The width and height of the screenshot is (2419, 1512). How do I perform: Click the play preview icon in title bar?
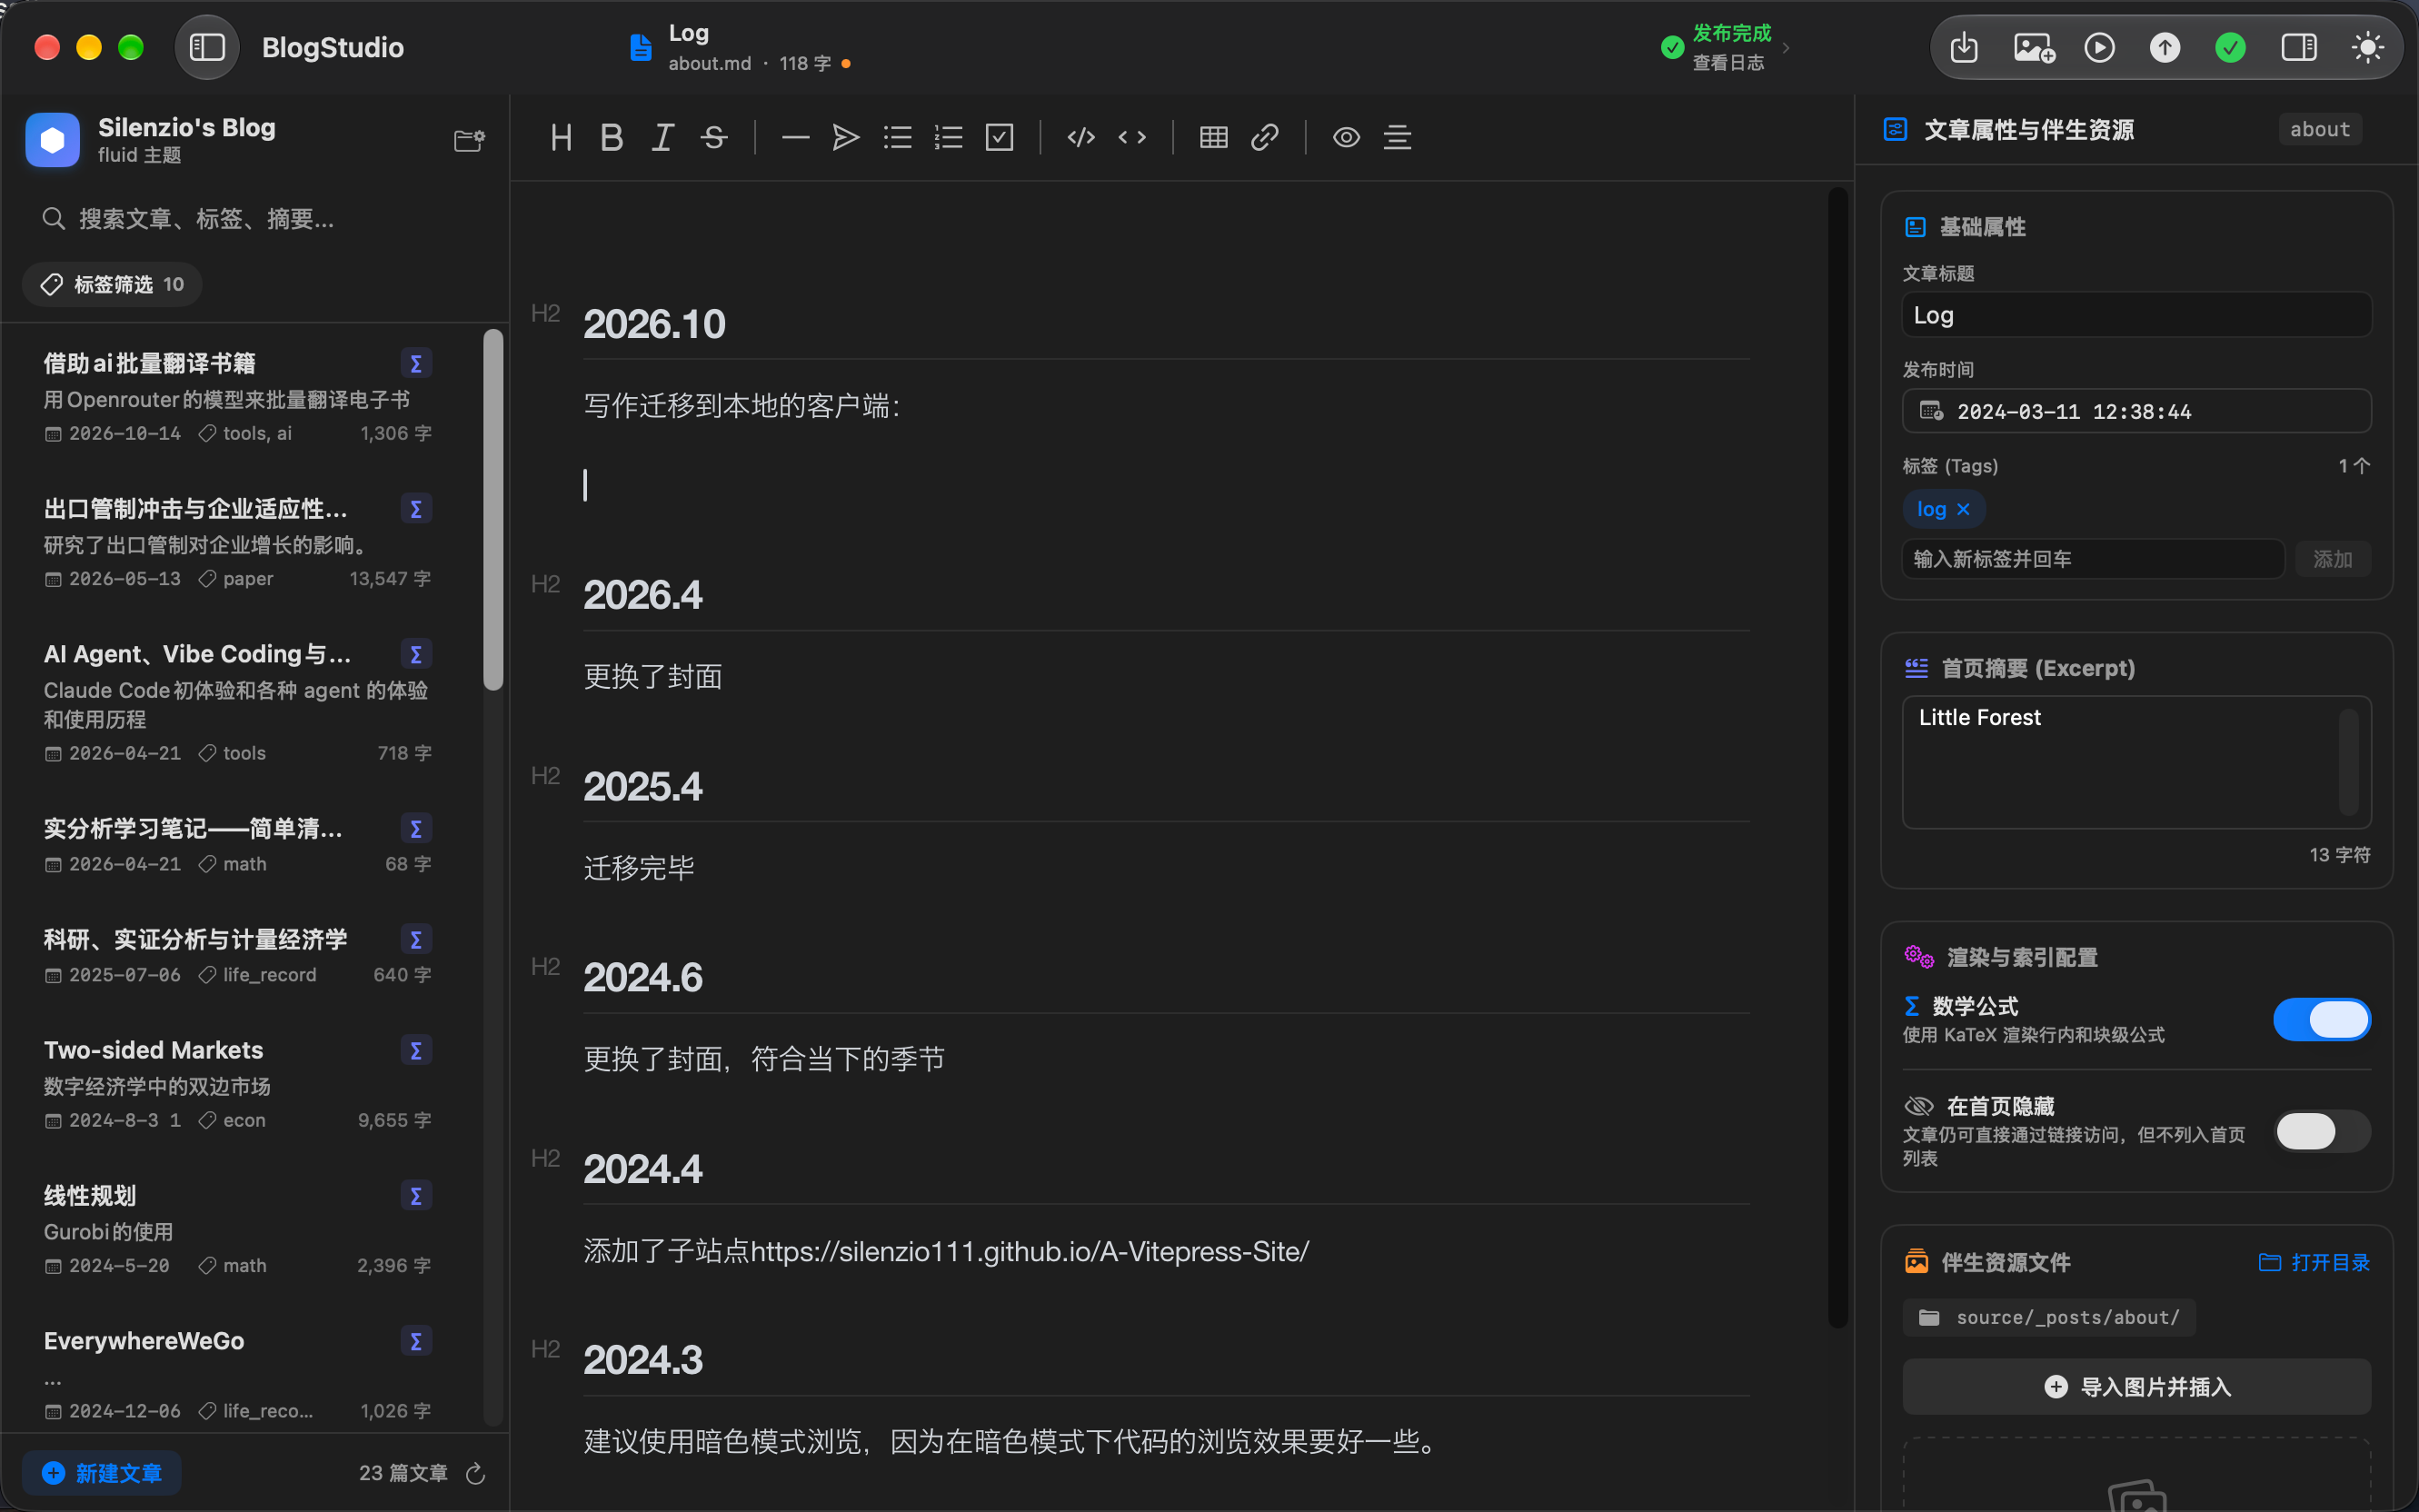(x=2099, y=47)
